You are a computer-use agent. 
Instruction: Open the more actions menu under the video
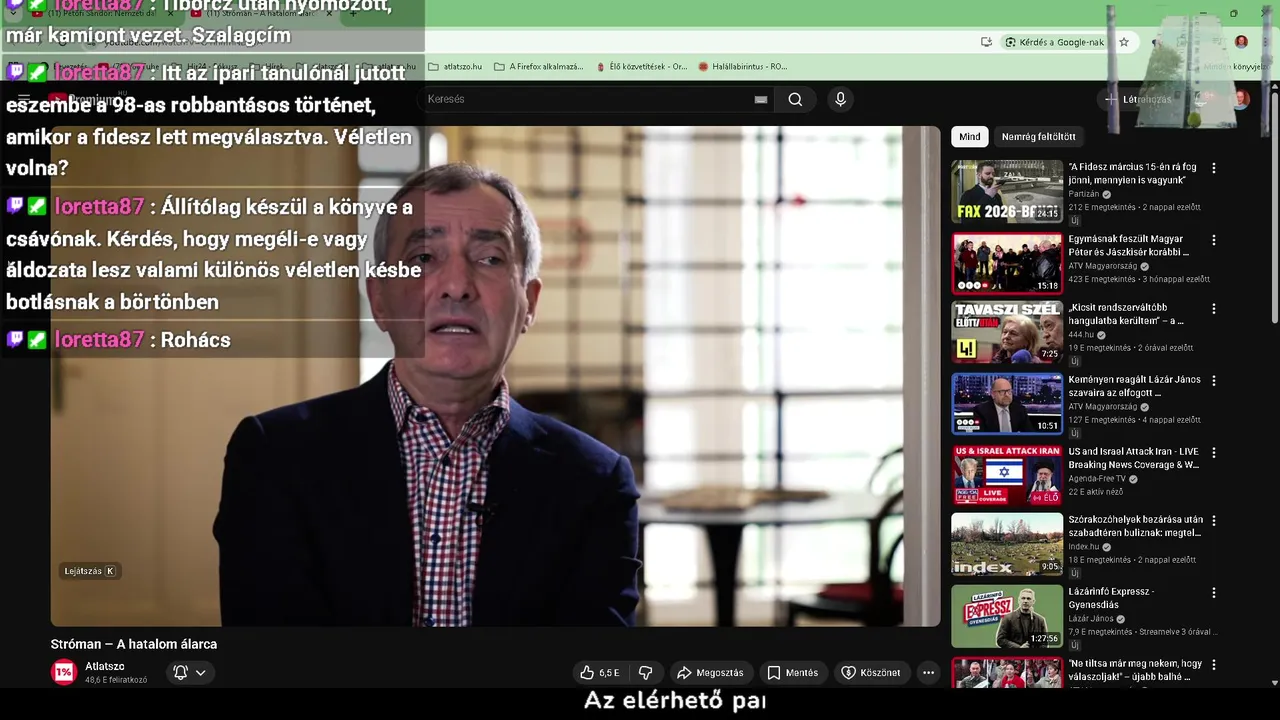[928, 673]
